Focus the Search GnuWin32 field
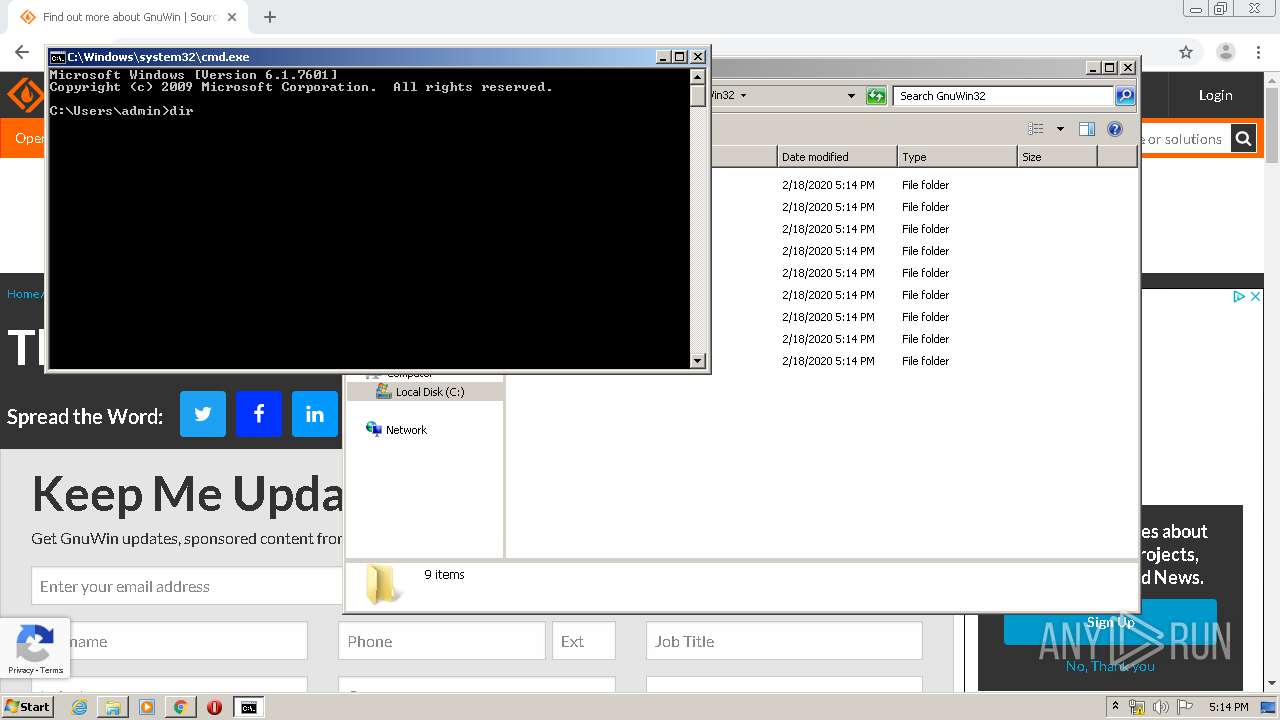Viewport: 1280px width, 720px height. [1003, 96]
